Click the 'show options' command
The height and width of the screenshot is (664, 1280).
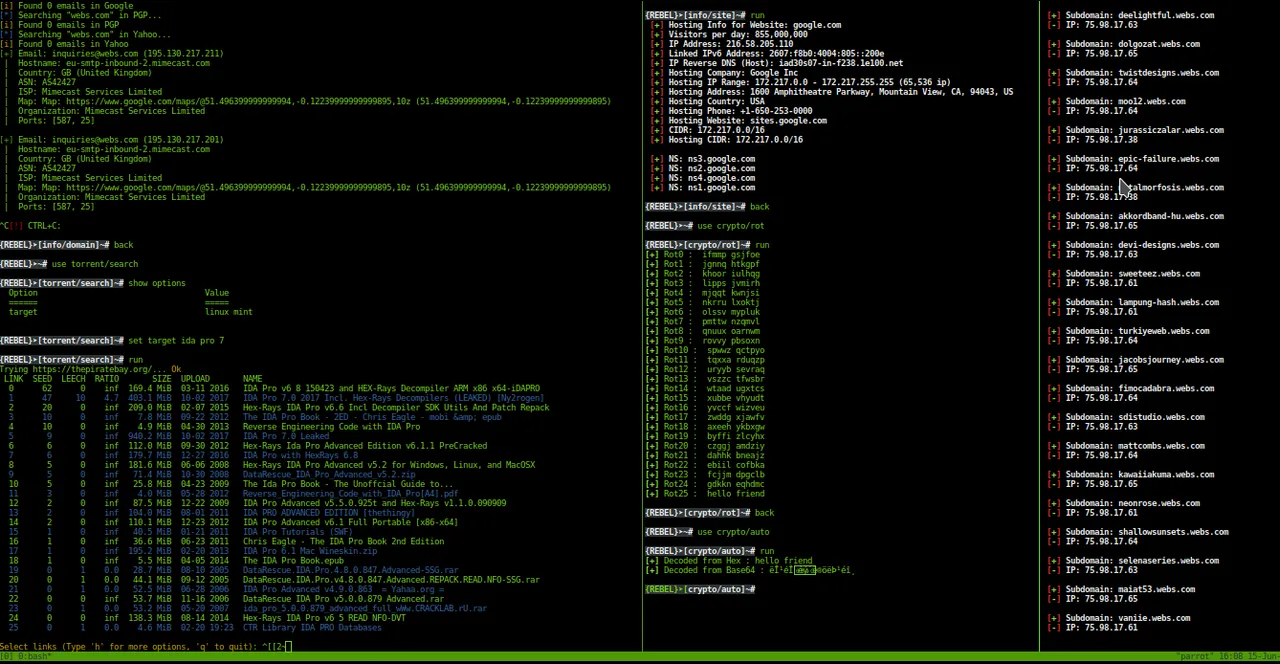(x=157, y=283)
